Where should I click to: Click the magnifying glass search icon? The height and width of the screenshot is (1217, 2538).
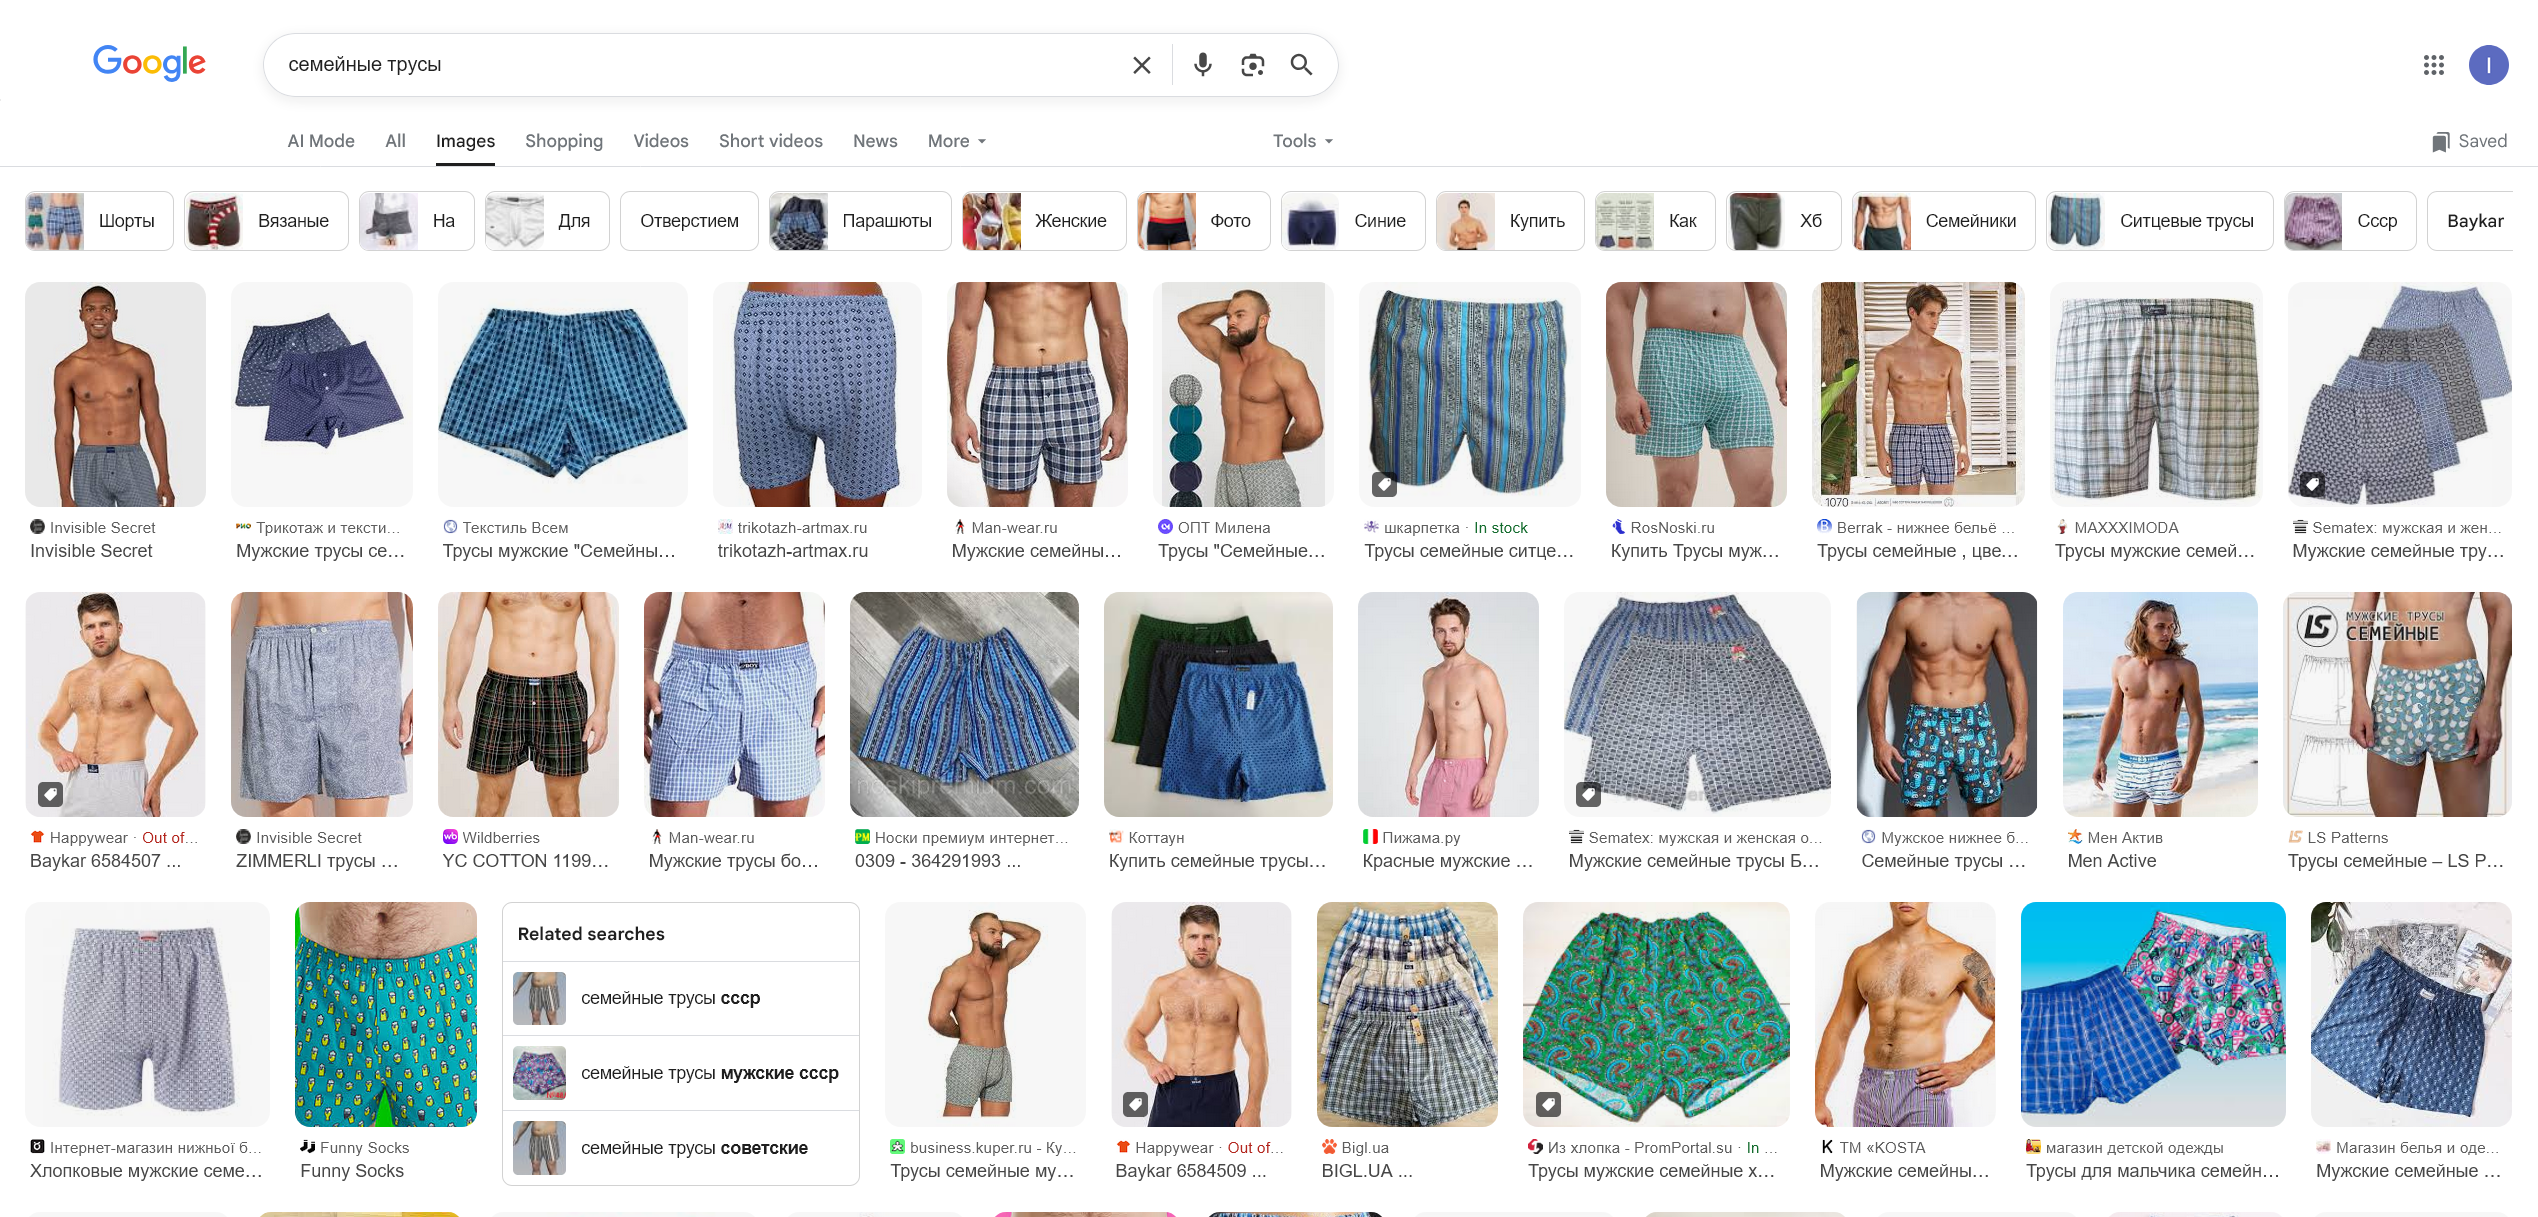[1301, 65]
